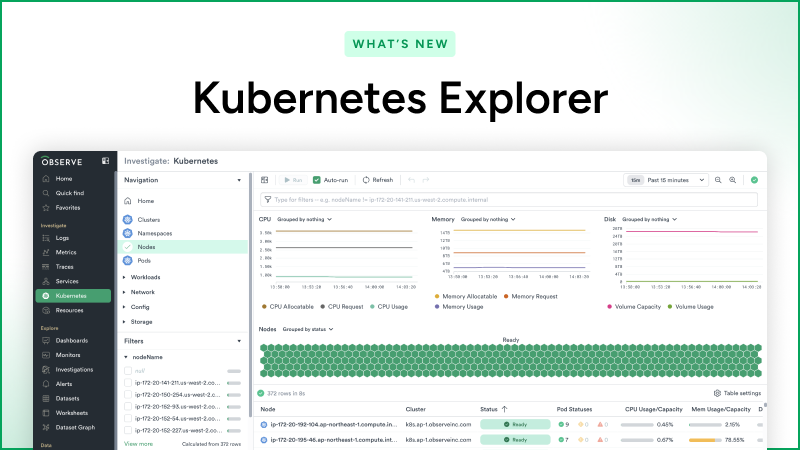This screenshot has width=800, height=450.
Task: Check the null nodeName filter
Action: [x=128, y=371]
